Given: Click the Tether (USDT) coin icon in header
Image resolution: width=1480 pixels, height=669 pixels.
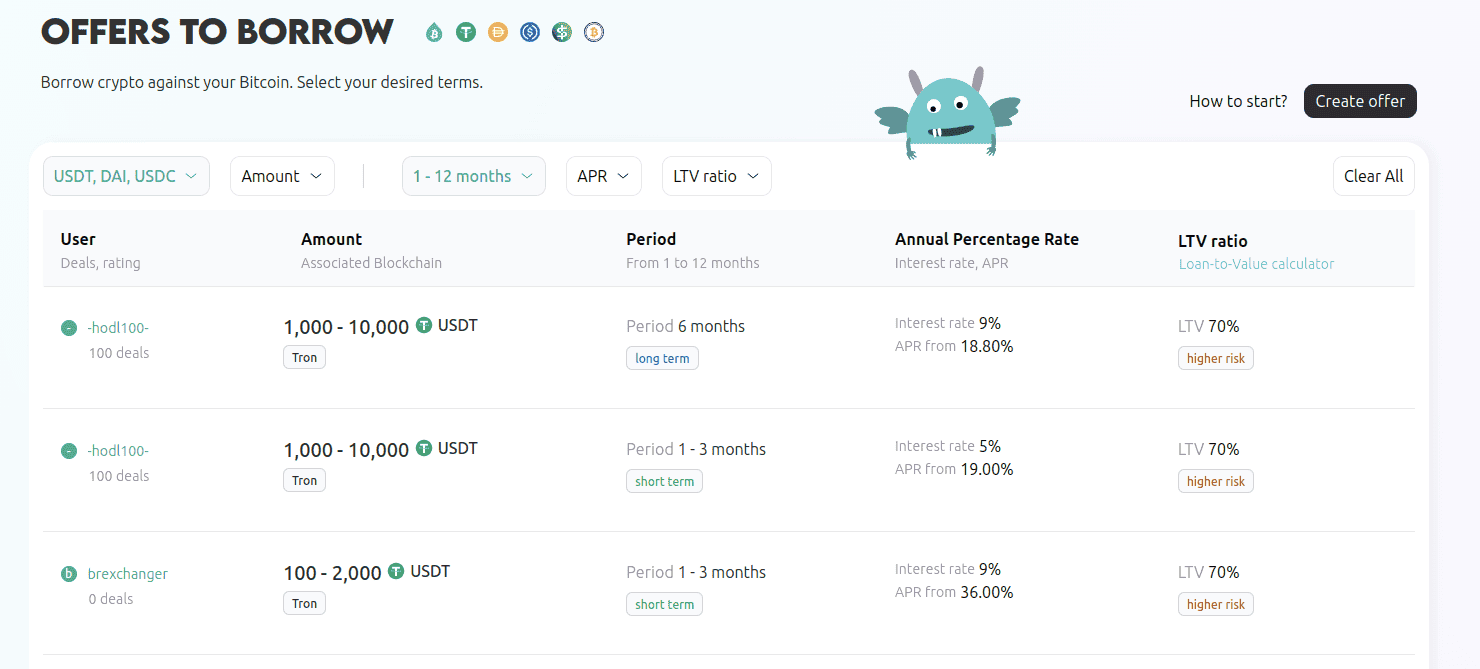Looking at the screenshot, I should (465, 33).
